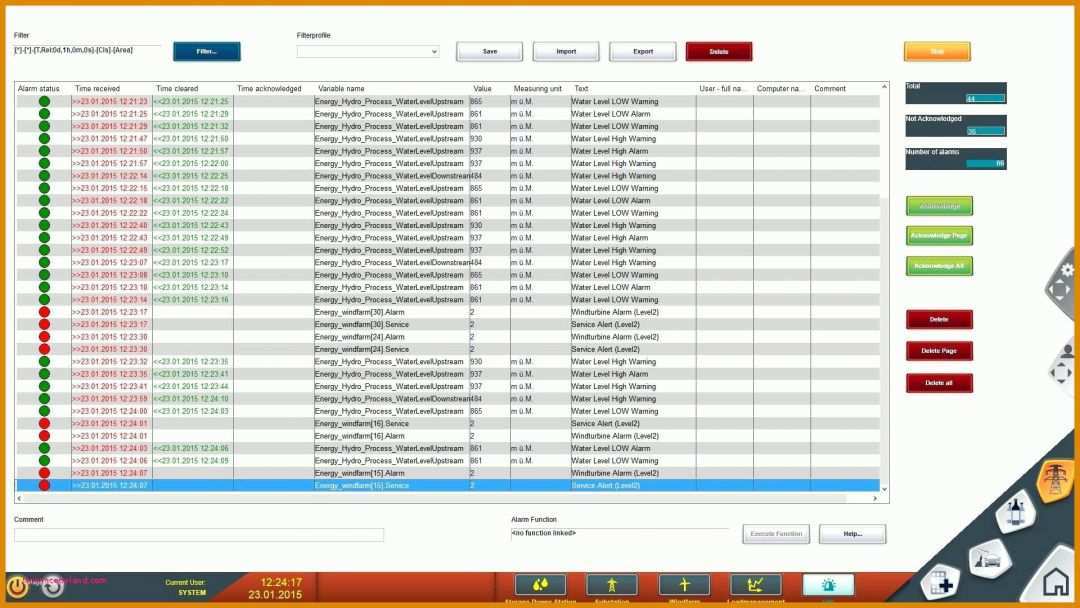Open the Storage Pump Station water drops icon

(541, 585)
